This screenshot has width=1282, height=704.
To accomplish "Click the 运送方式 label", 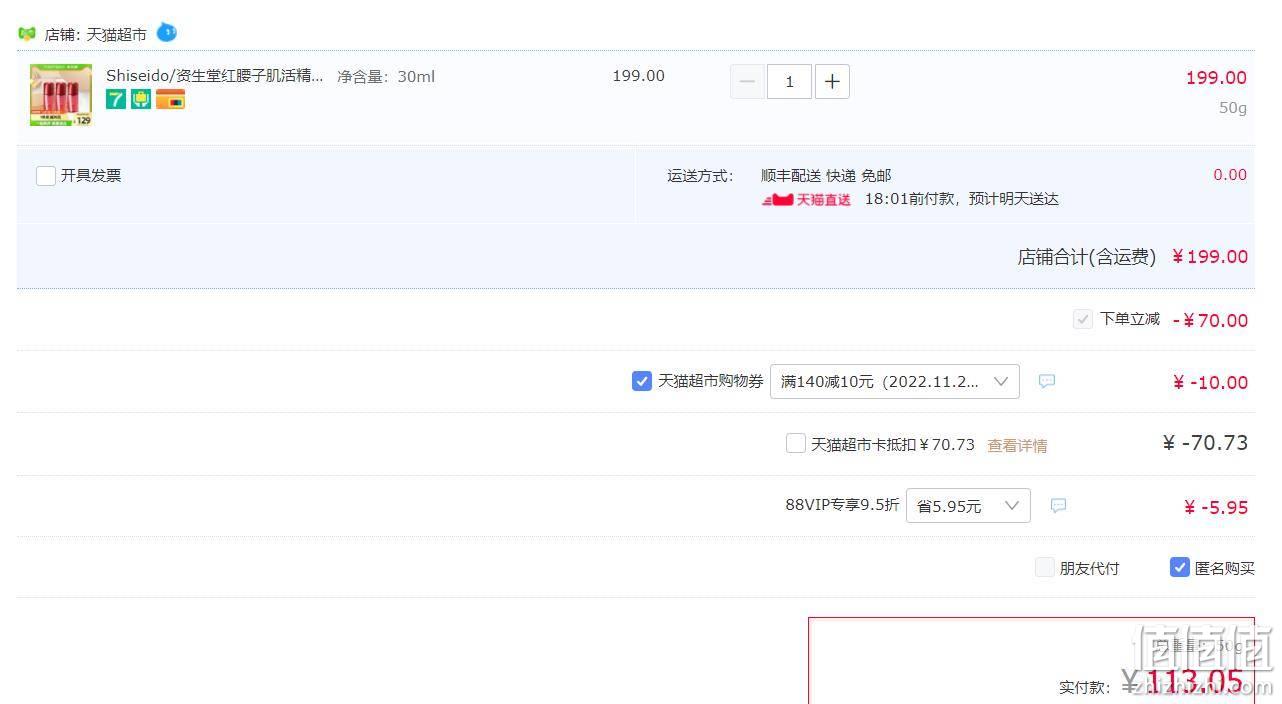I will [x=700, y=176].
